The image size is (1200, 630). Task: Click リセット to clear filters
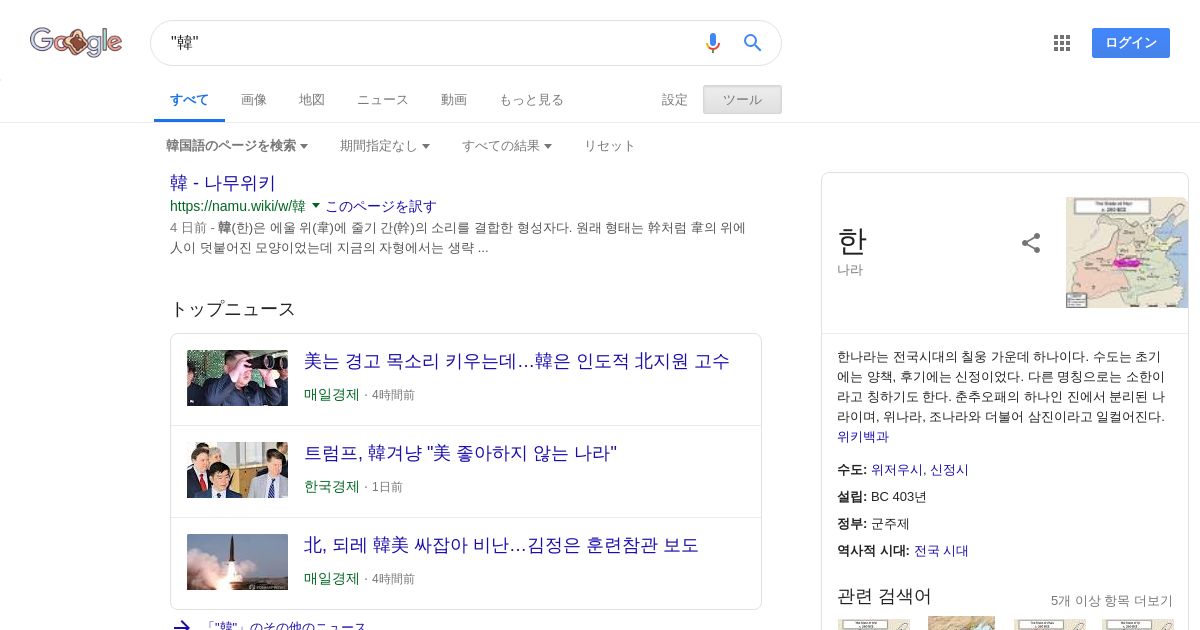[610, 146]
